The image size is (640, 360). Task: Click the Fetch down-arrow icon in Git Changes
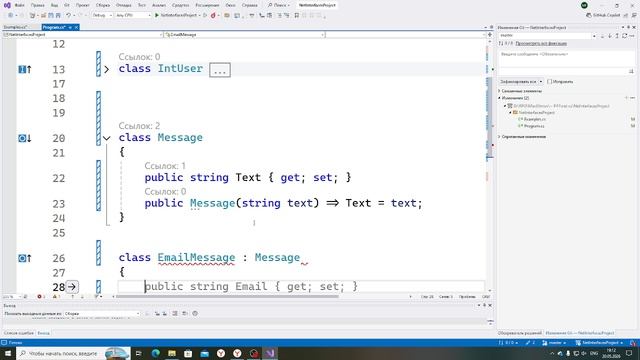(x=603, y=36)
